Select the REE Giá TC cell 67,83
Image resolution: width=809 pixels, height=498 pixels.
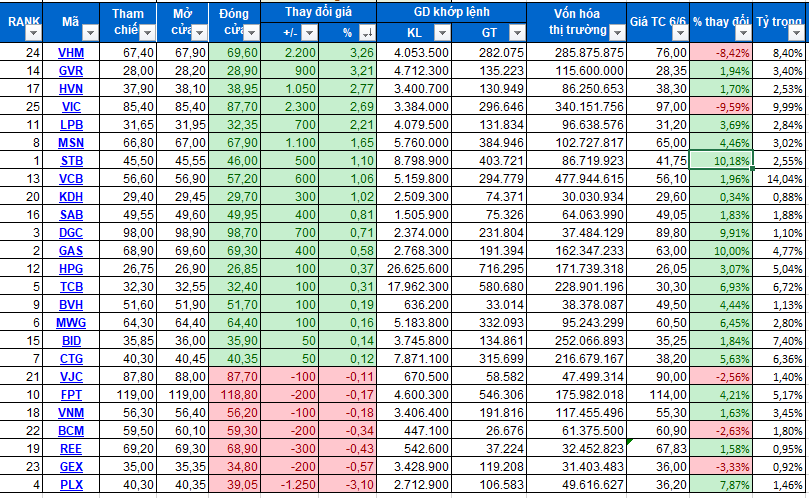658,449
